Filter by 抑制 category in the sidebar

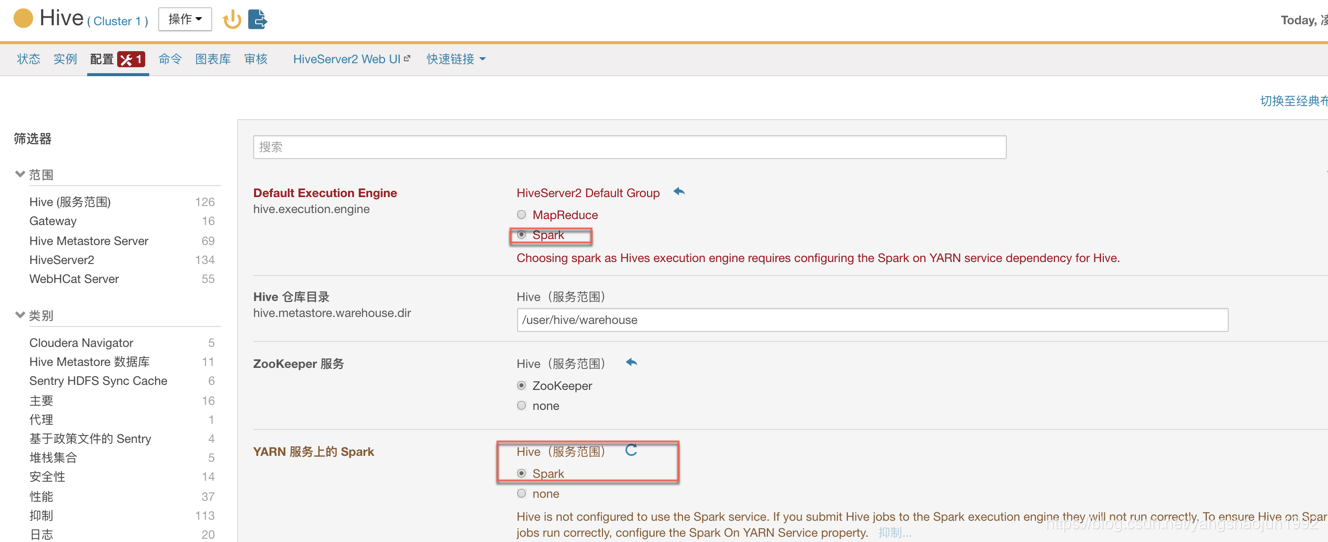41,516
